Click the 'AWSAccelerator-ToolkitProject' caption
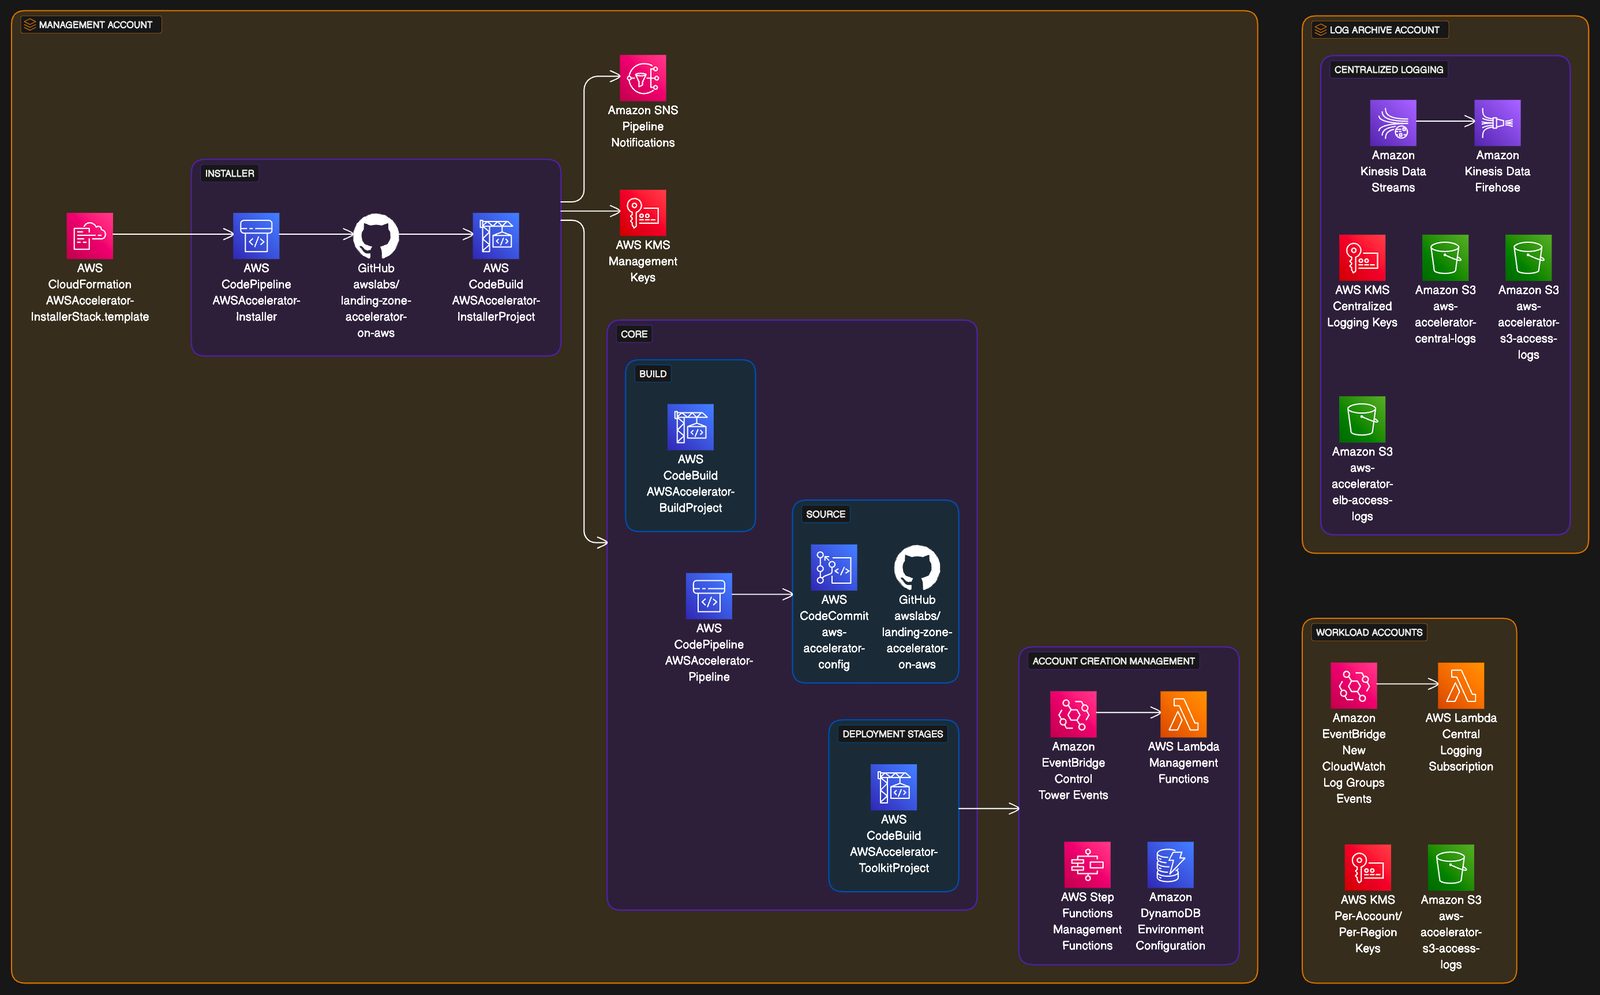The image size is (1600, 995). (894, 860)
